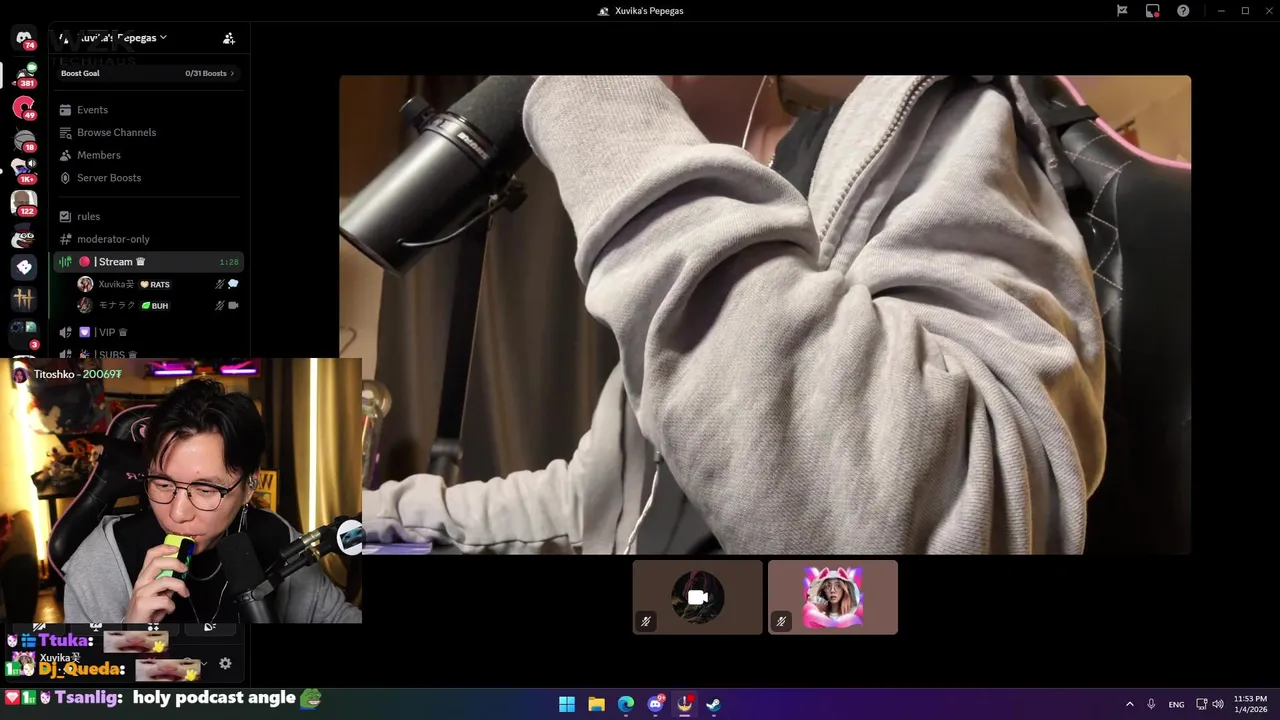Open the golden tally-marks server icon
The image size is (1280, 720).
tap(24, 299)
